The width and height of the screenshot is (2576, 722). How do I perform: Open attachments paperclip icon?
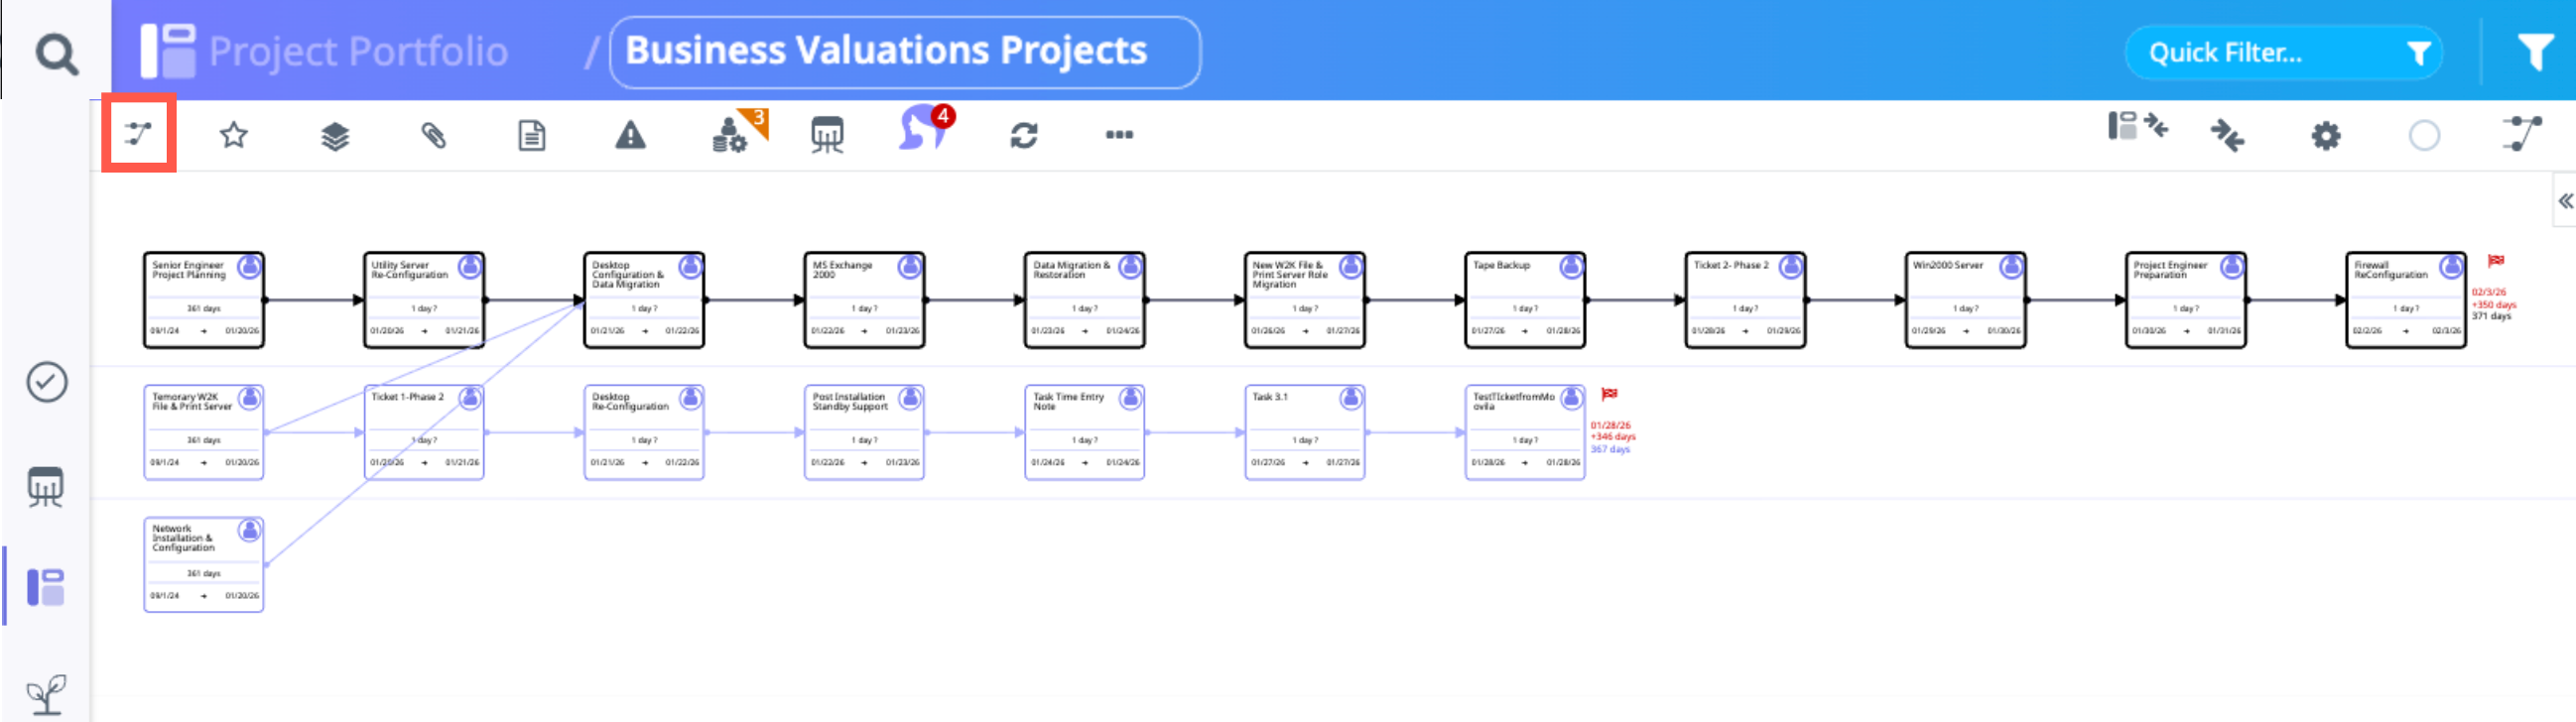[433, 135]
